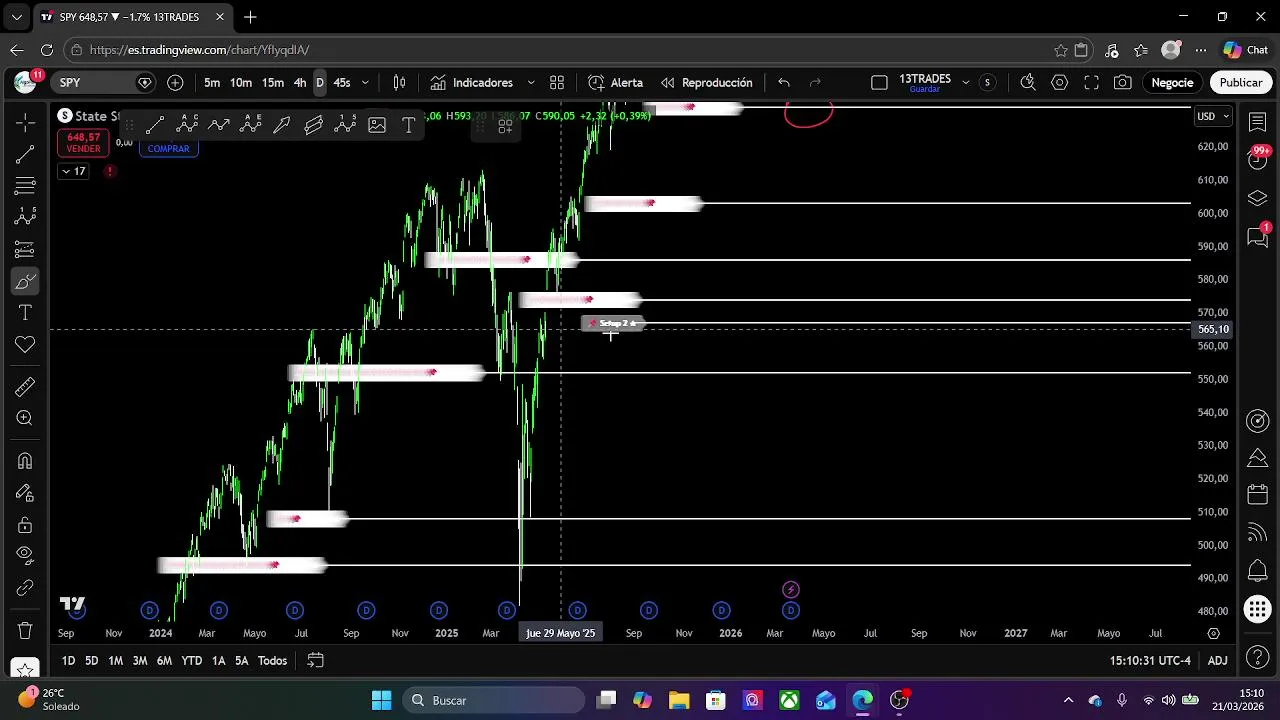Open the icons/heart favorites tool
The width and height of the screenshot is (1280, 720).
(25, 345)
